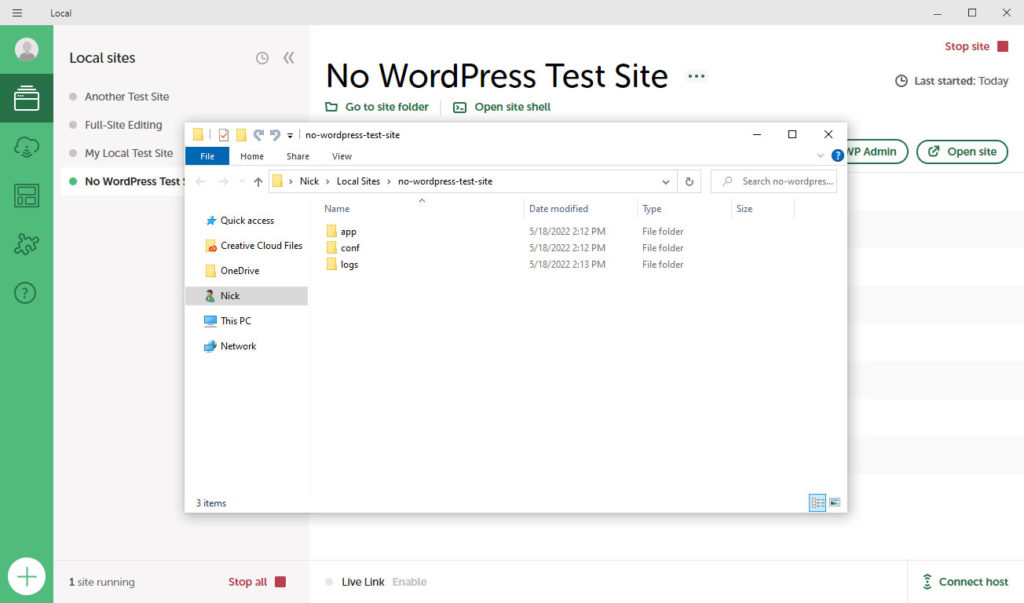Open the Blueprints sidebar icon
Viewport: 1024px width, 603px height.
tap(26, 195)
